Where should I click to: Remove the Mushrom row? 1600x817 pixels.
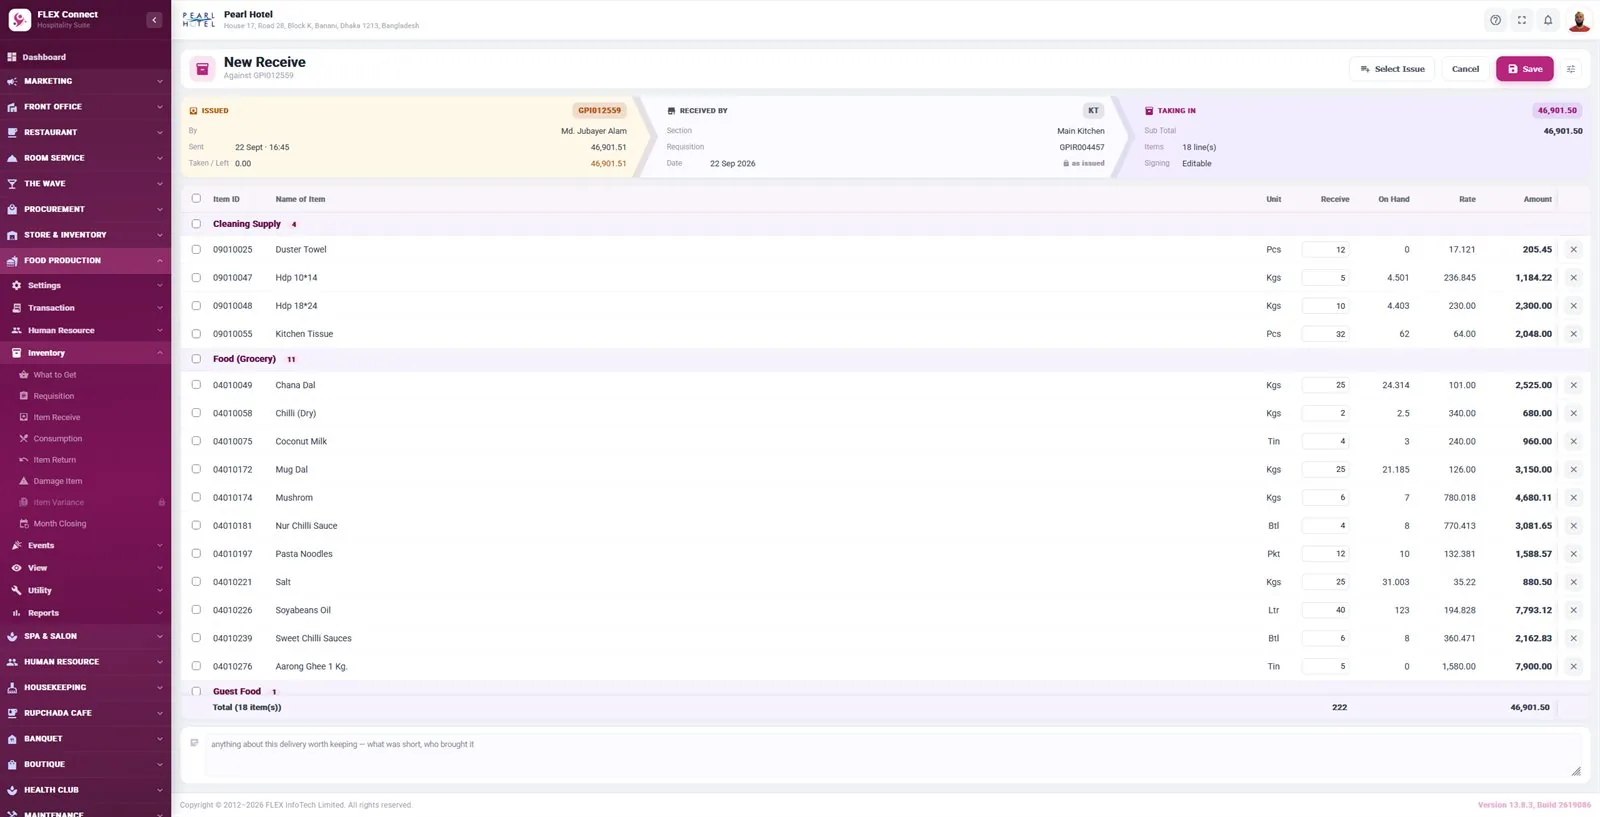coord(1573,497)
